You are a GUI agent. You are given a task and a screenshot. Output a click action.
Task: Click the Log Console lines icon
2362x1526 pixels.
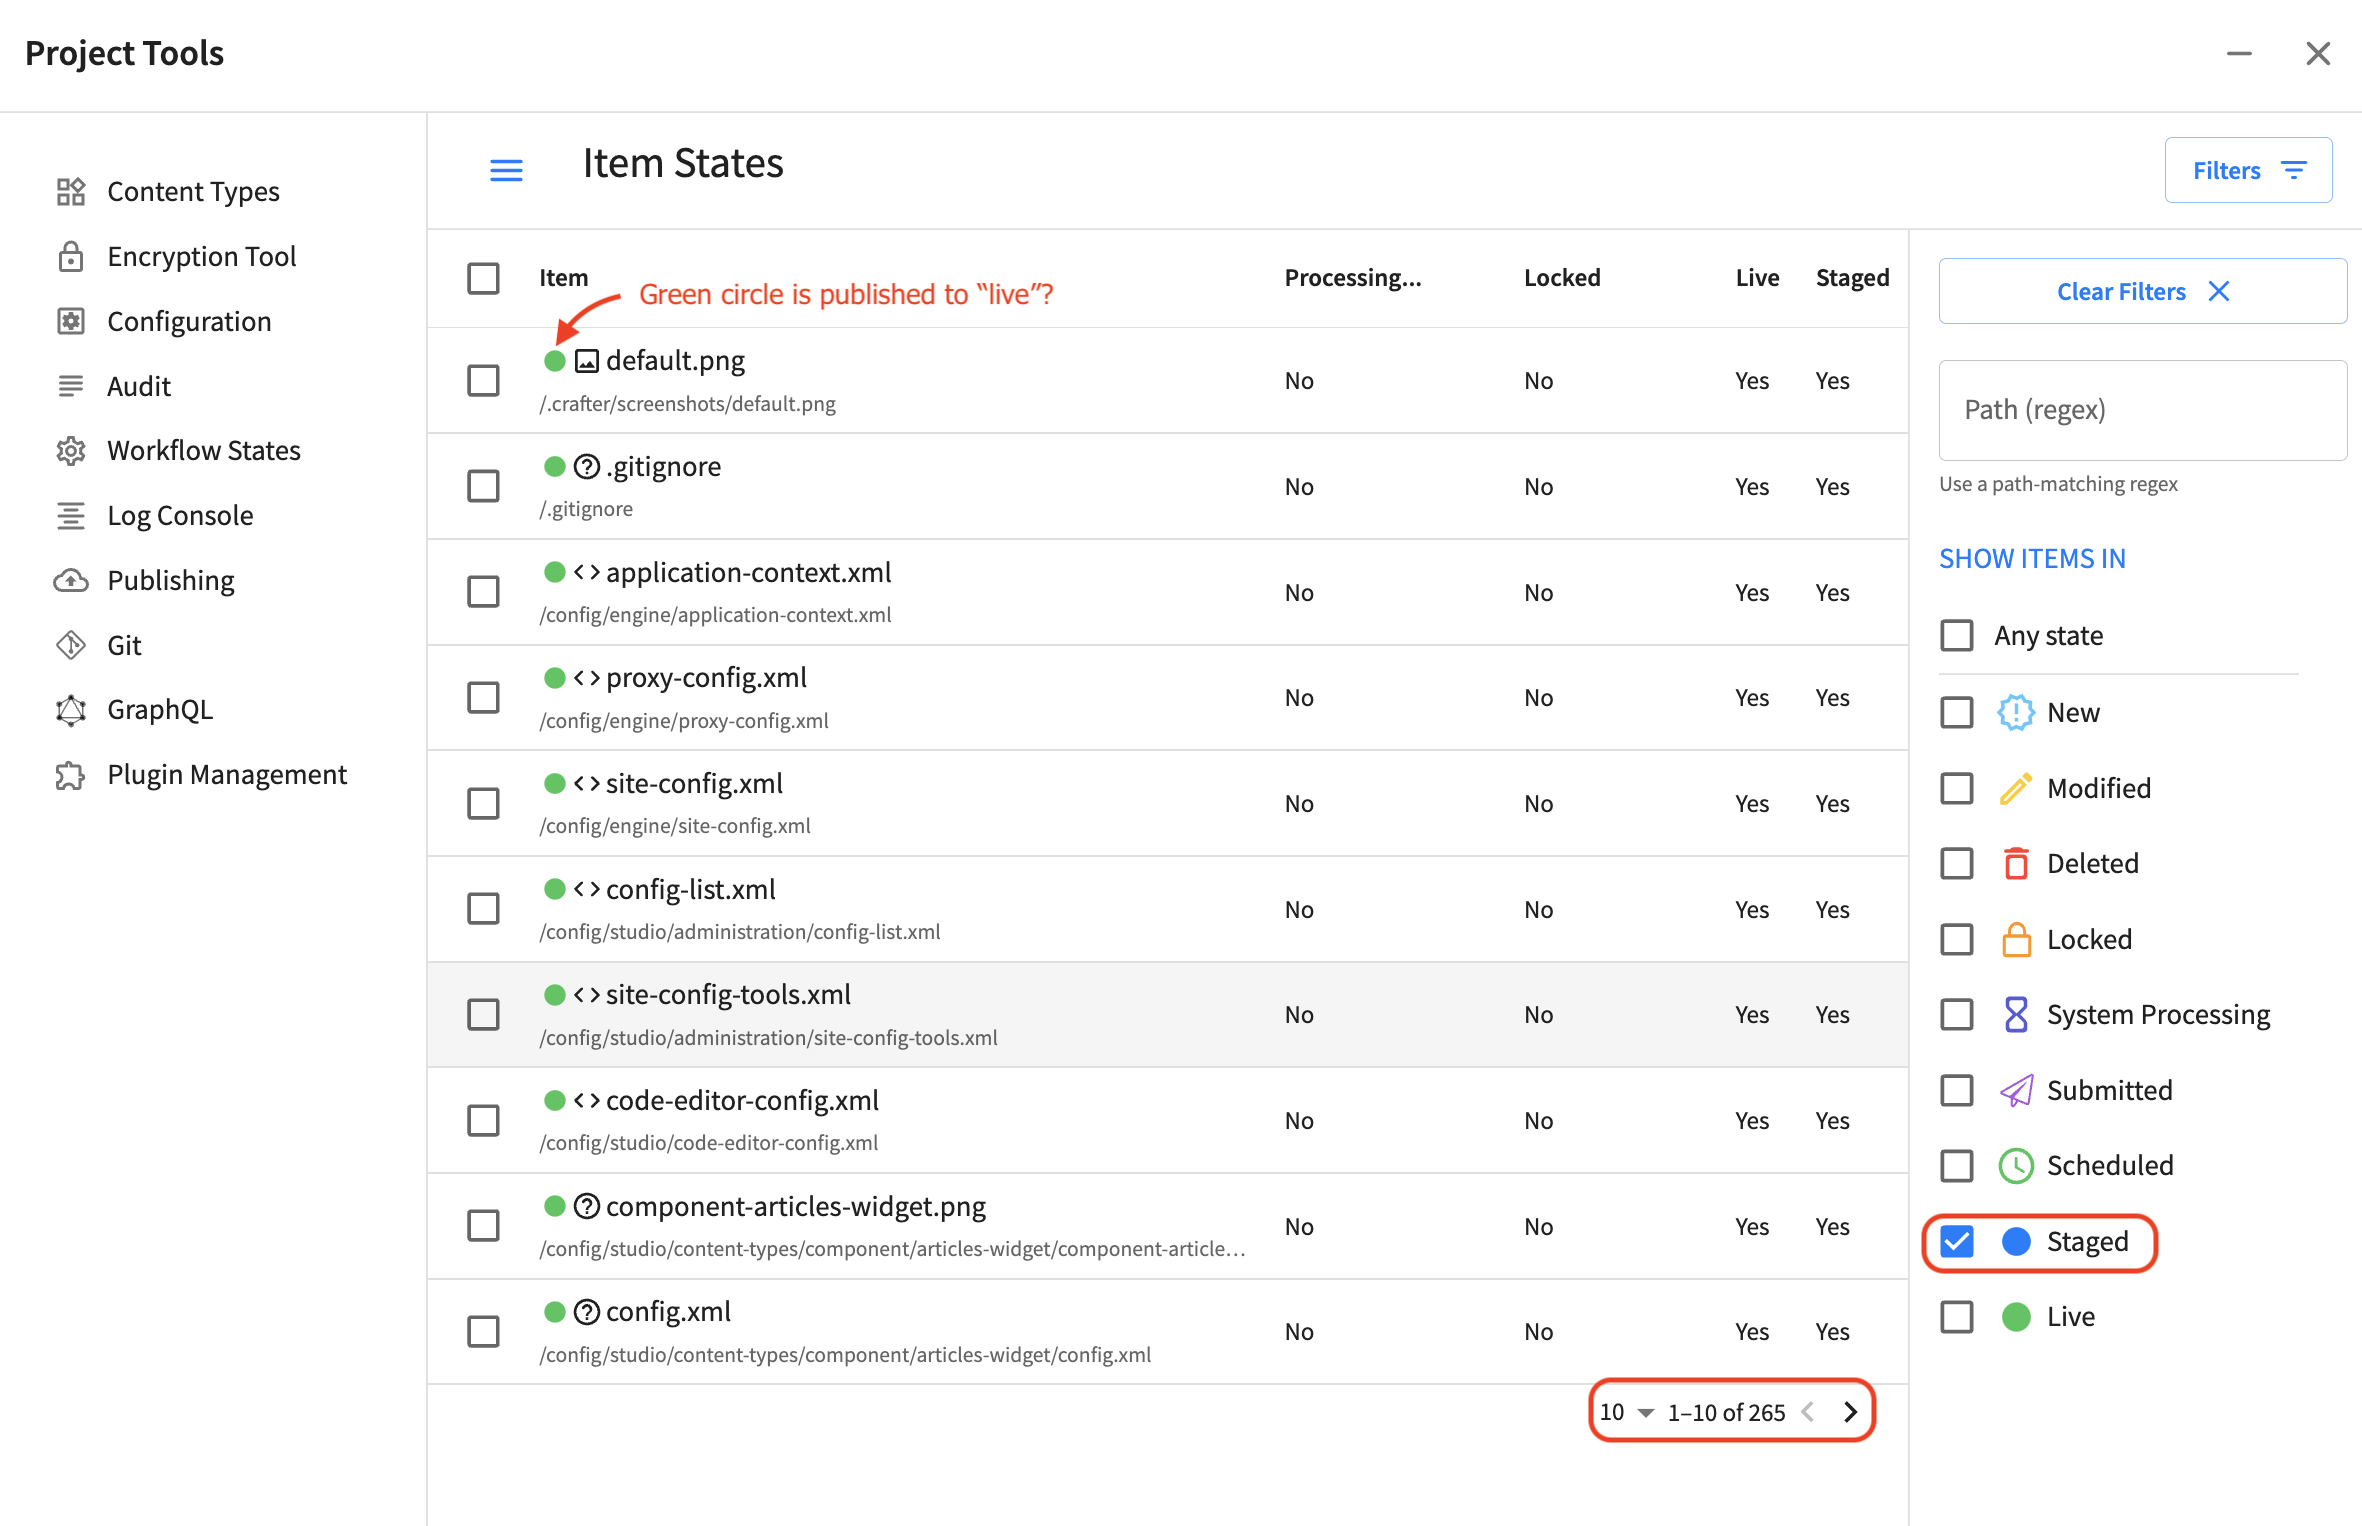point(71,515)
